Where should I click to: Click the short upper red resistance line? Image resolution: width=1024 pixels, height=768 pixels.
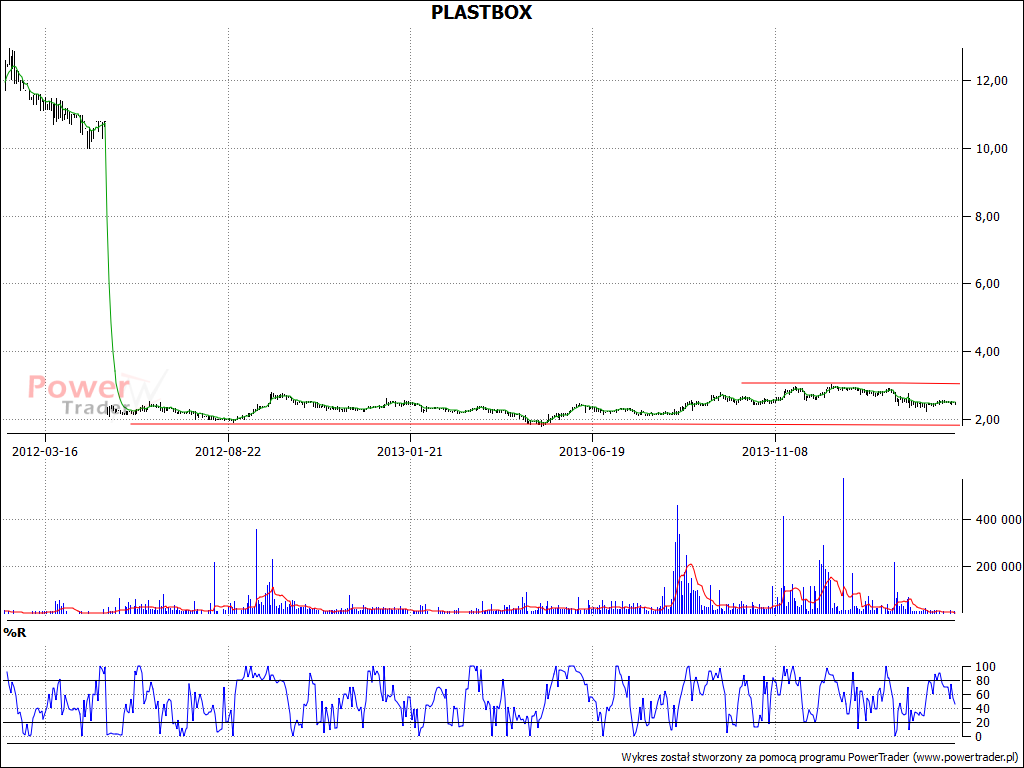point(850,383)
